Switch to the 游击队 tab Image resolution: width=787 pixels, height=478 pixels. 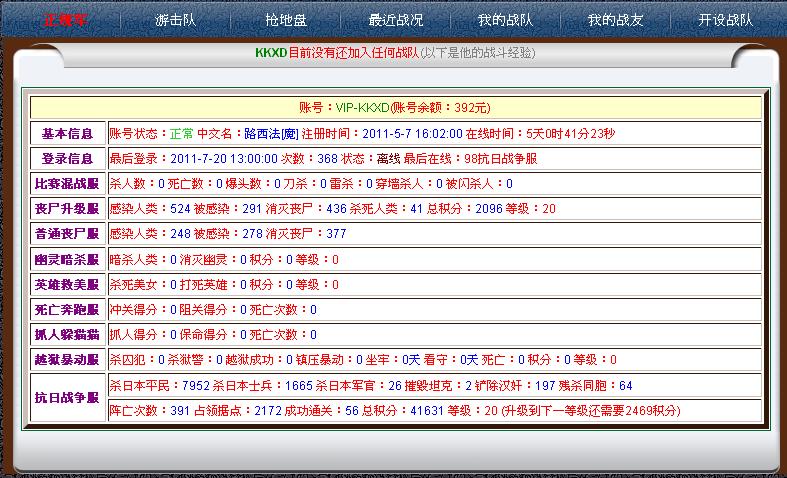point(175,20)
